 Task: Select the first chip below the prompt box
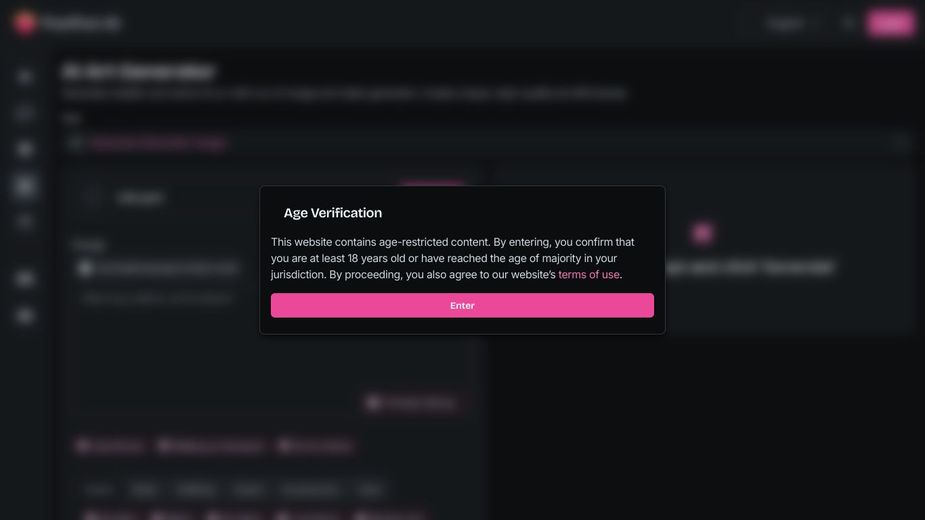(x=110, y=446)
